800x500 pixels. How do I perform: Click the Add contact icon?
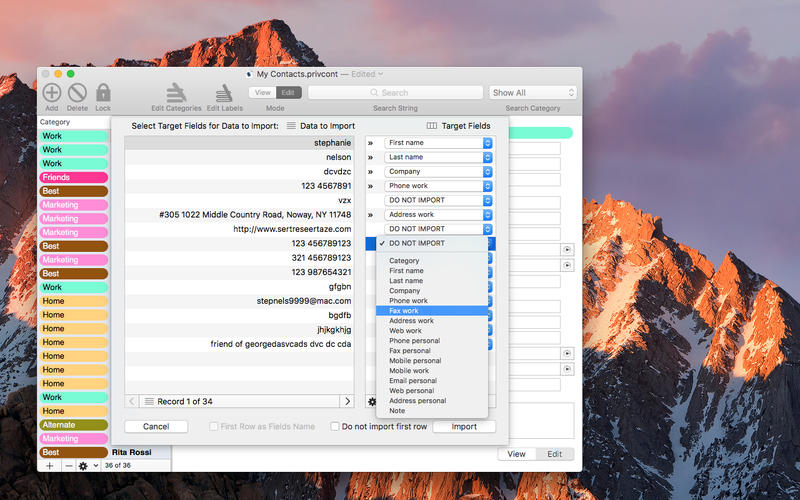(x=51, y=92)
